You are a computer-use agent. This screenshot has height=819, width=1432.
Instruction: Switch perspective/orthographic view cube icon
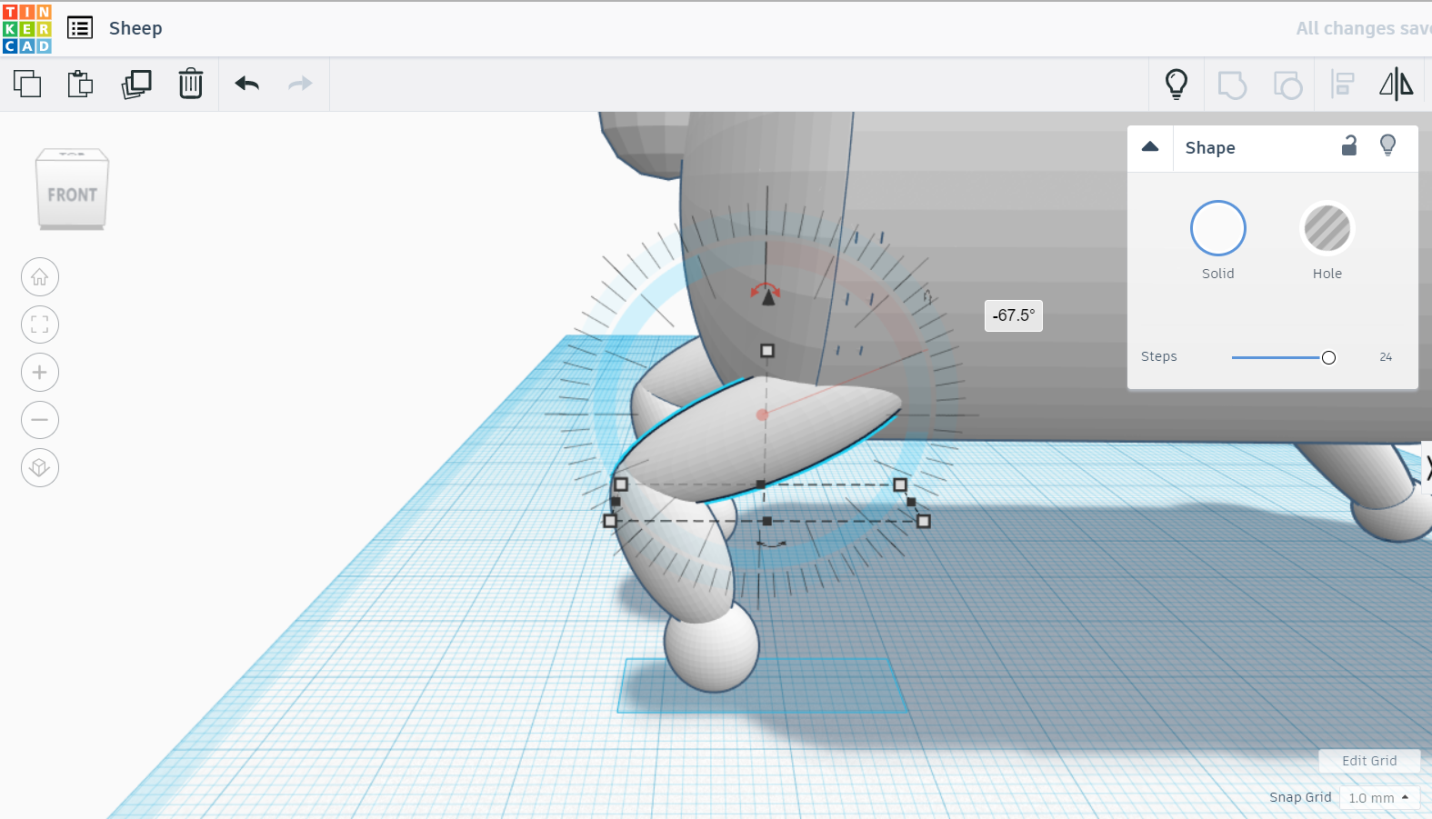tap(40, 468)
